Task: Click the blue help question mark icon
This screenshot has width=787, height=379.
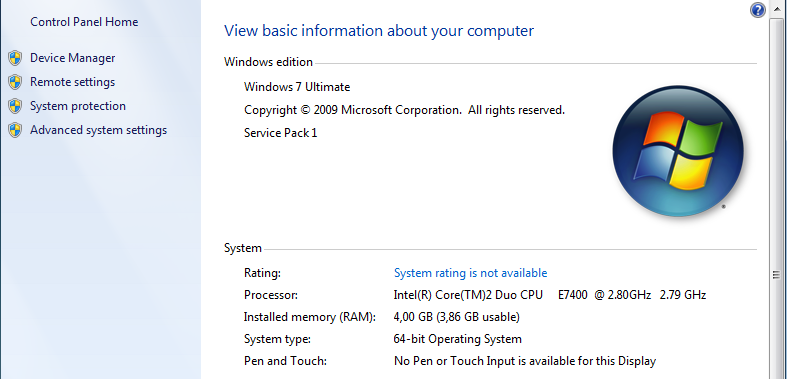Action: click(757, 10)
